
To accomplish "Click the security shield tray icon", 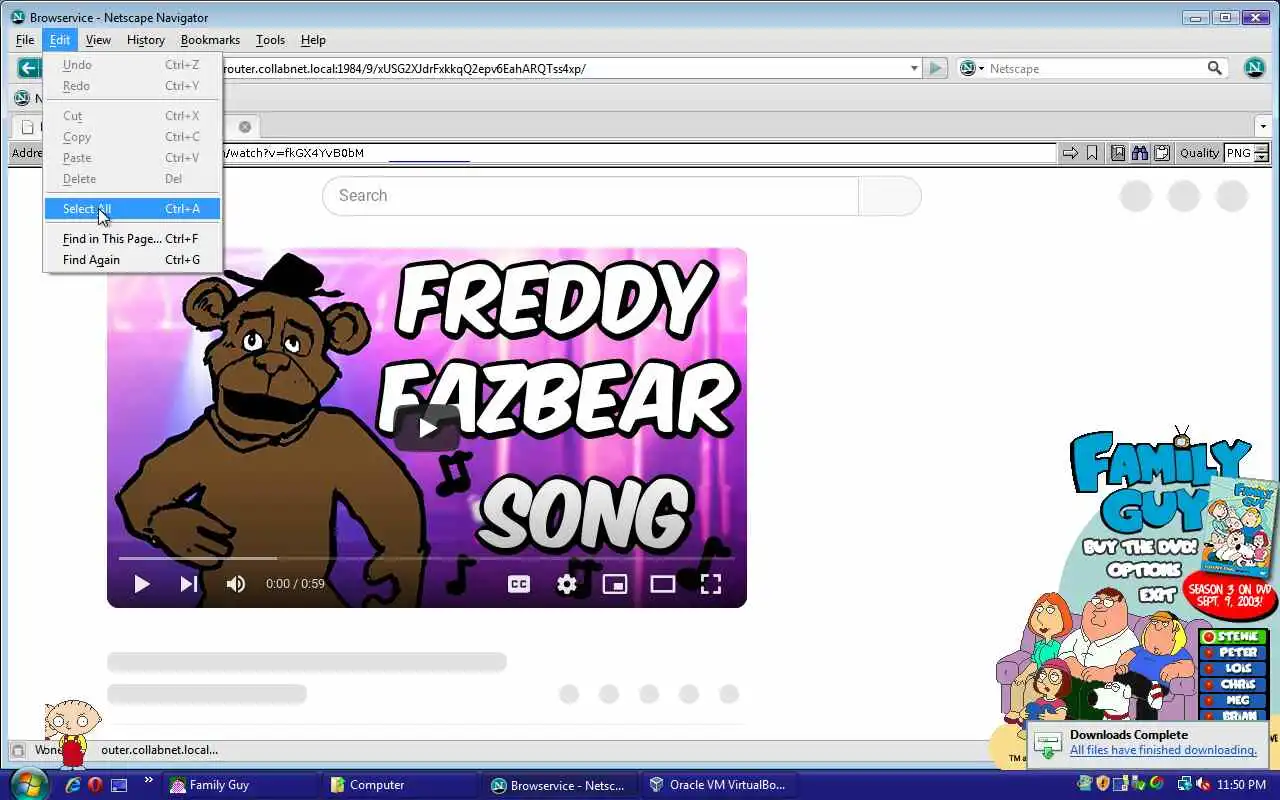I will (1103, 784).
